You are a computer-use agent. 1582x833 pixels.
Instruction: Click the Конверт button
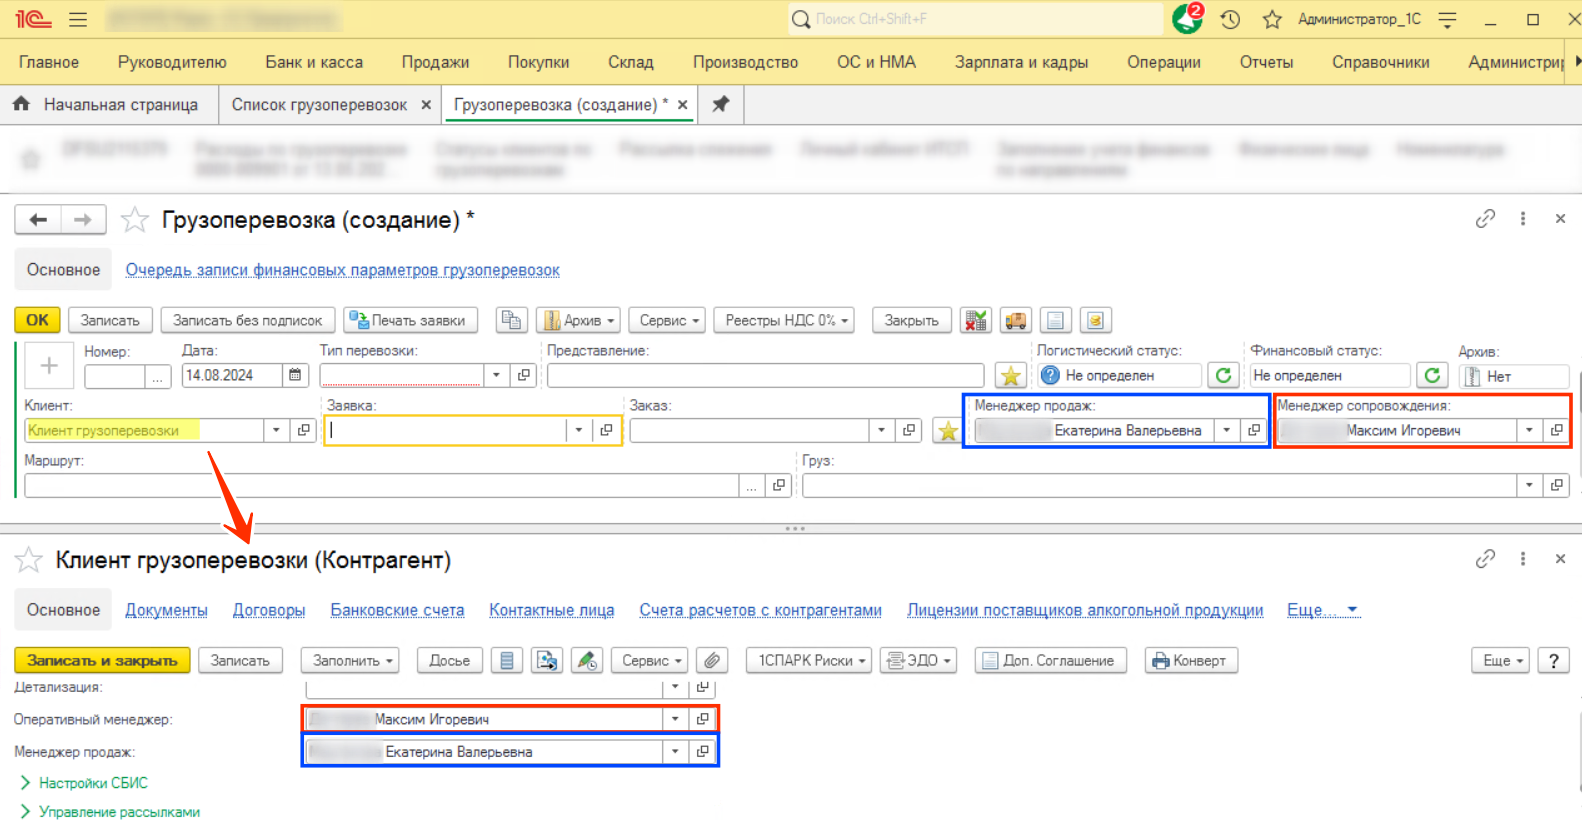coord(1191,660)
